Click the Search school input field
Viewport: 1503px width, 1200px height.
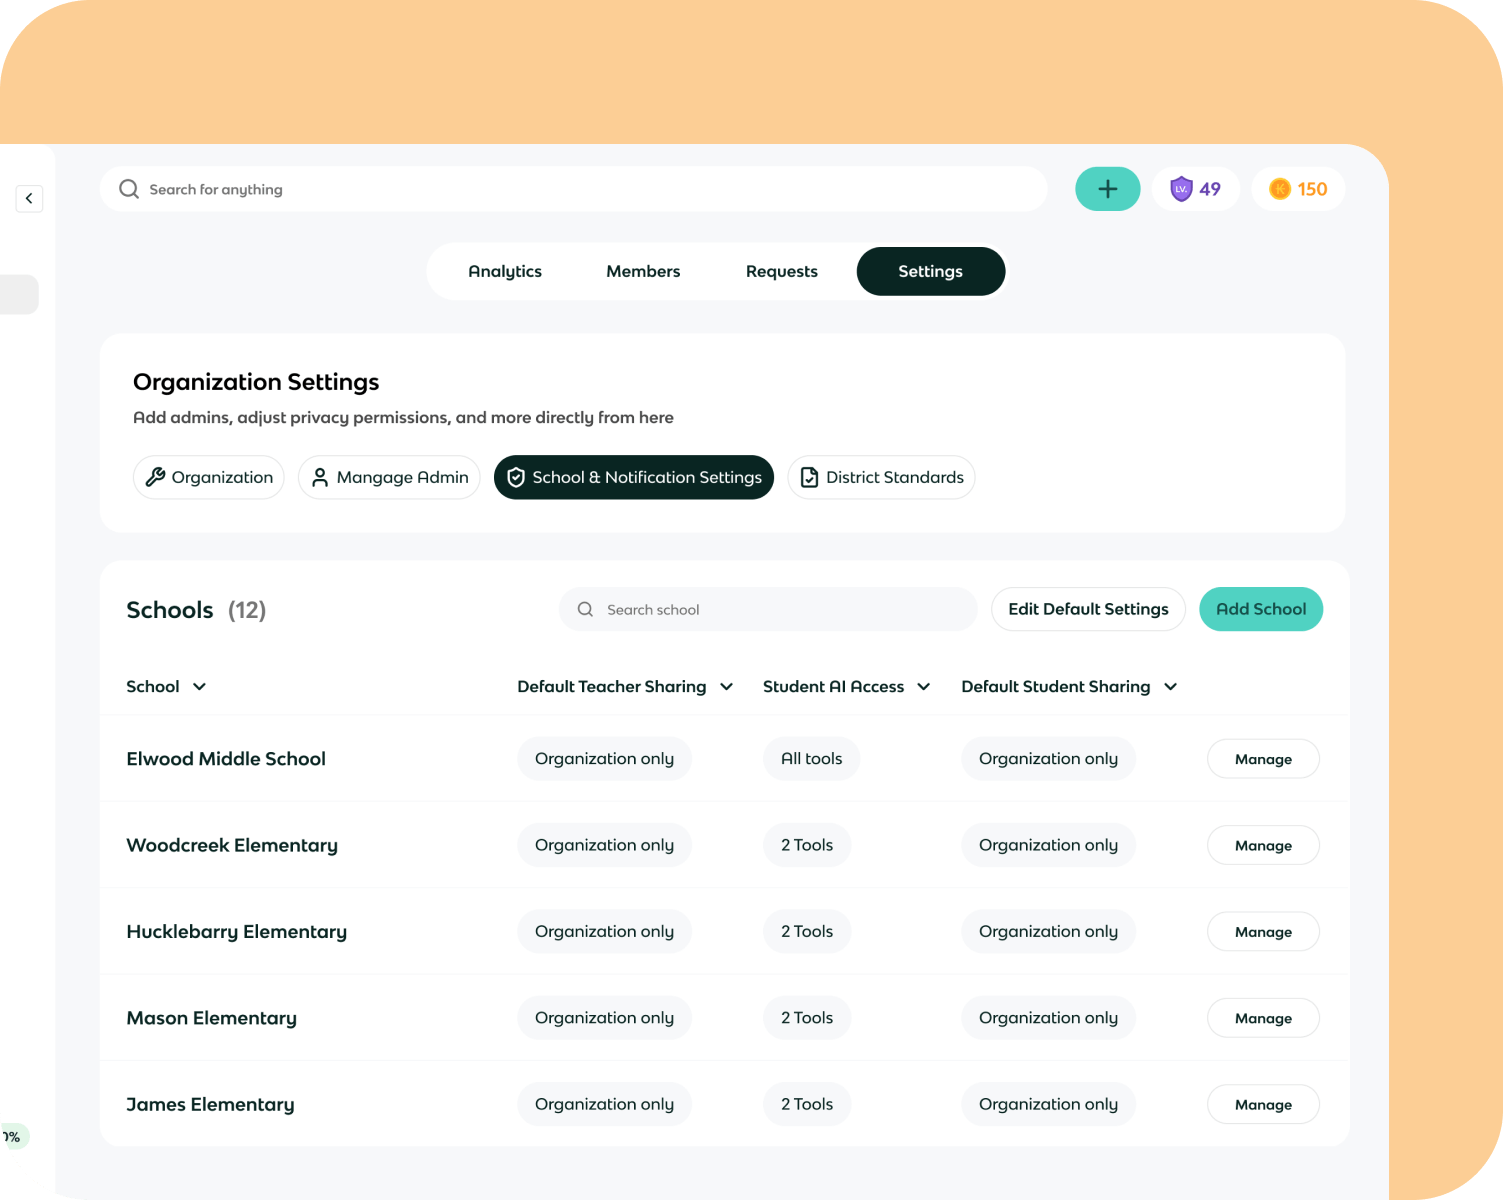coord(767,609)
